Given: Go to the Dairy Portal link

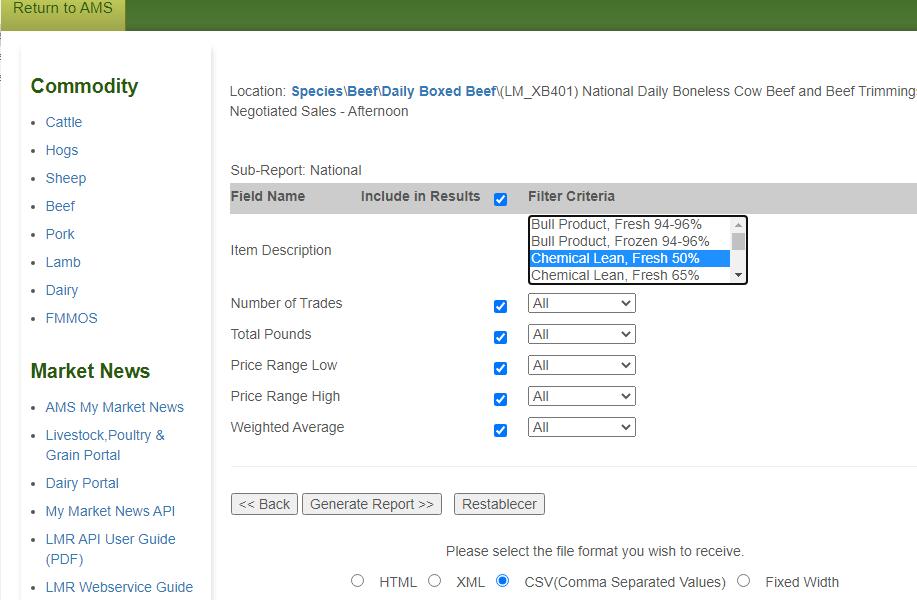Looking at the screenshot, I should coord(82,483).
